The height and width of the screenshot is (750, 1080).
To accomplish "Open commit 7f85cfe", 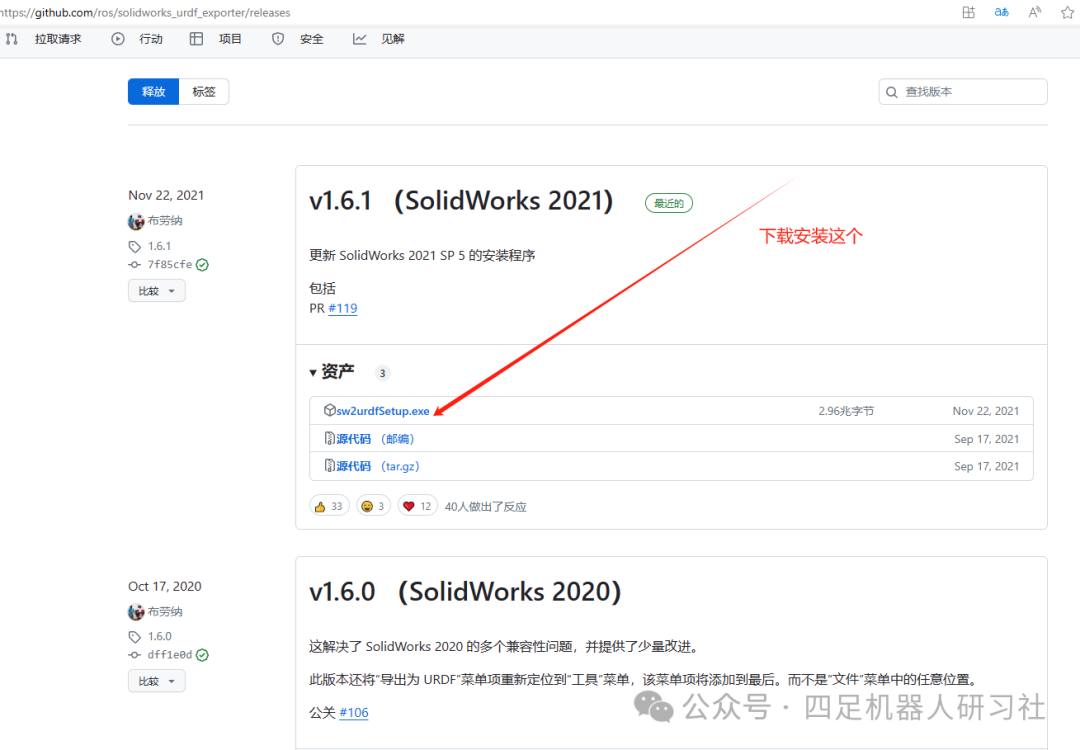I will pos(169,264).
